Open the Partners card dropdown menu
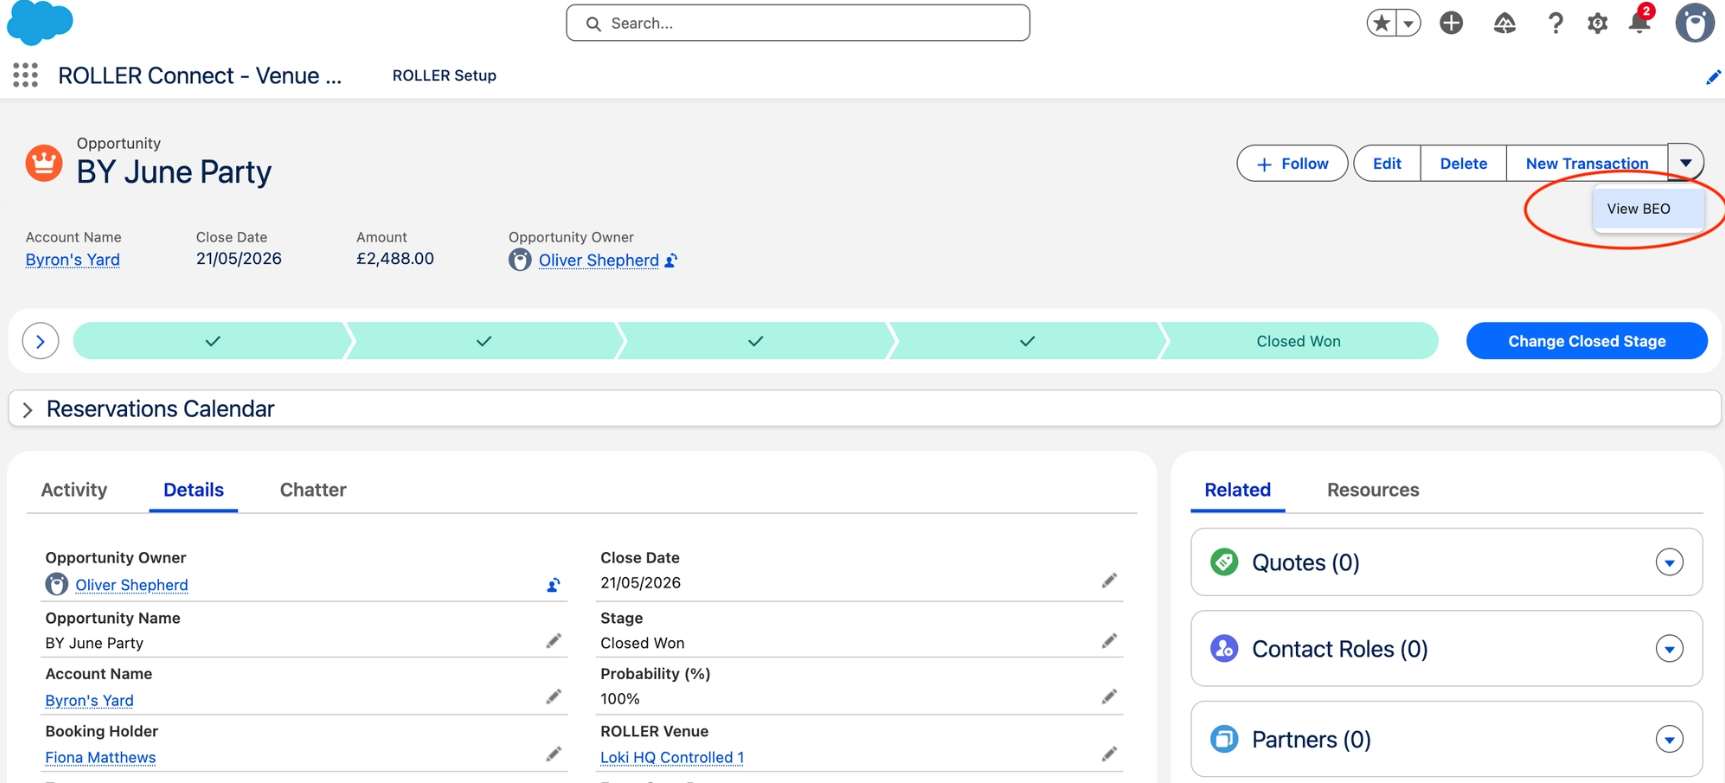This screenshot has height=783, width=1725. tap(1669, 739)
